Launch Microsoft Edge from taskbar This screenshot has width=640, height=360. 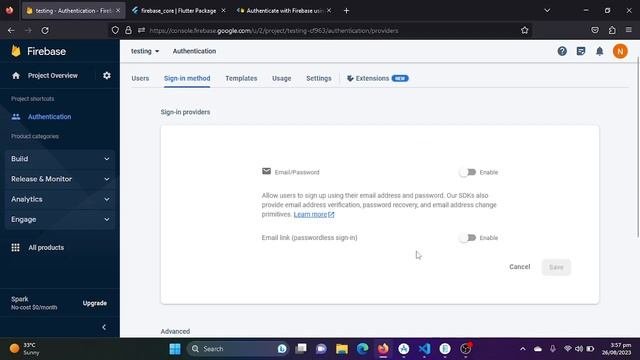362,349
